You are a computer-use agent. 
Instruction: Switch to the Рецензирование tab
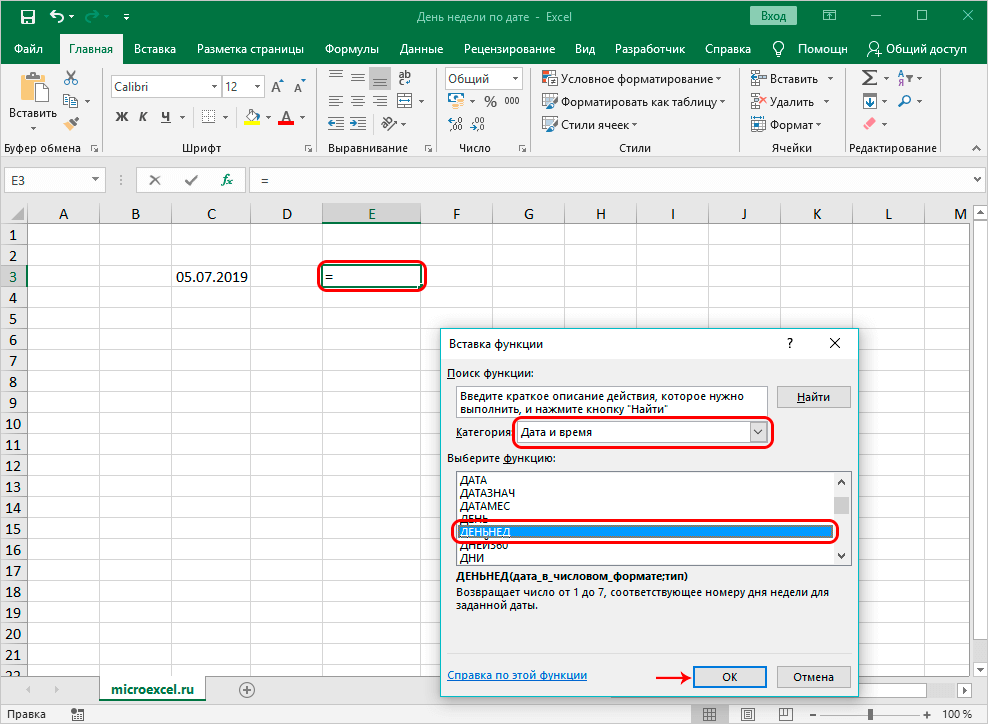[x=510, y=49]
